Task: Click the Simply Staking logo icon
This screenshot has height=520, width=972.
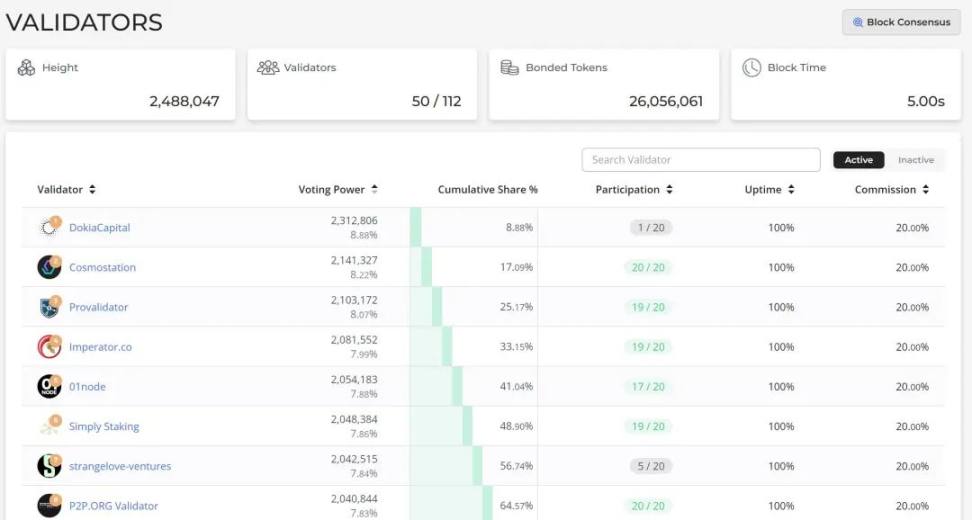Action: pyautogui.click(x=49, y=427)
